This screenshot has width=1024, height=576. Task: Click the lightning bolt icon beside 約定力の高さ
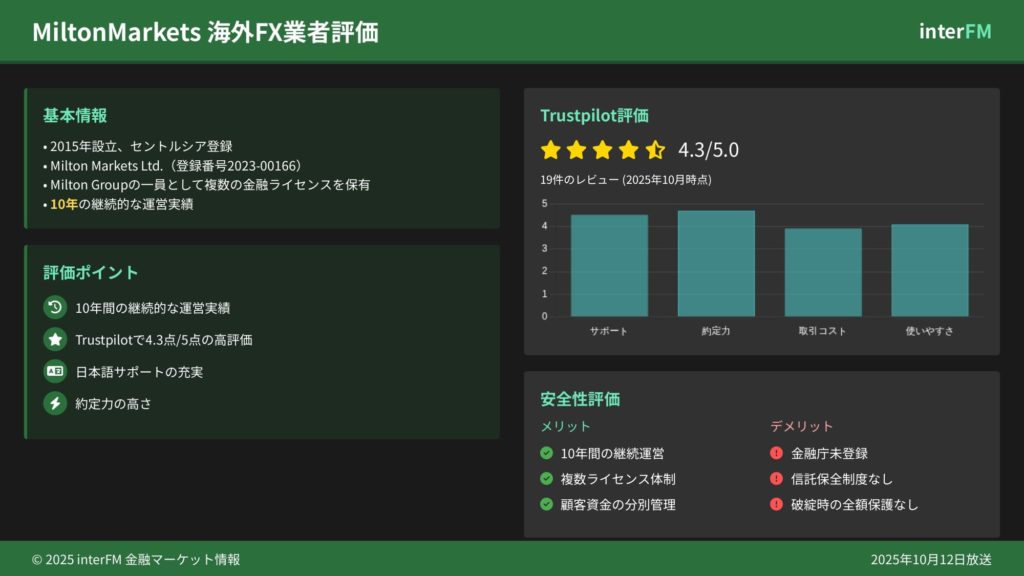55,404
